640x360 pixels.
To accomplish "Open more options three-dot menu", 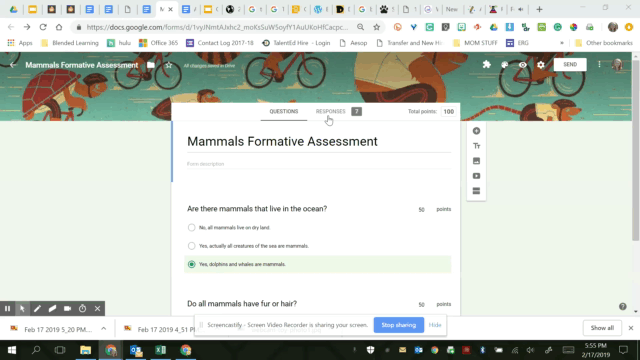I will (599, 64).
